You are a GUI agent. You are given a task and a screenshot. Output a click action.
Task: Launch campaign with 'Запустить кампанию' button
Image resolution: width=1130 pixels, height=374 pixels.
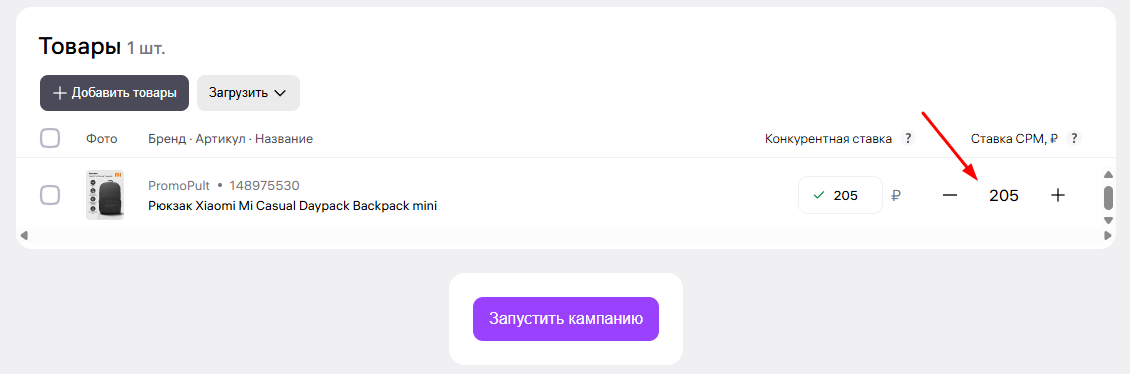[566, 319]
